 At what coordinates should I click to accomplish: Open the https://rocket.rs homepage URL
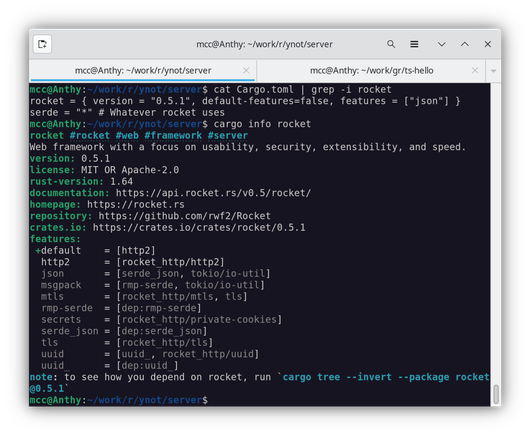136,204
